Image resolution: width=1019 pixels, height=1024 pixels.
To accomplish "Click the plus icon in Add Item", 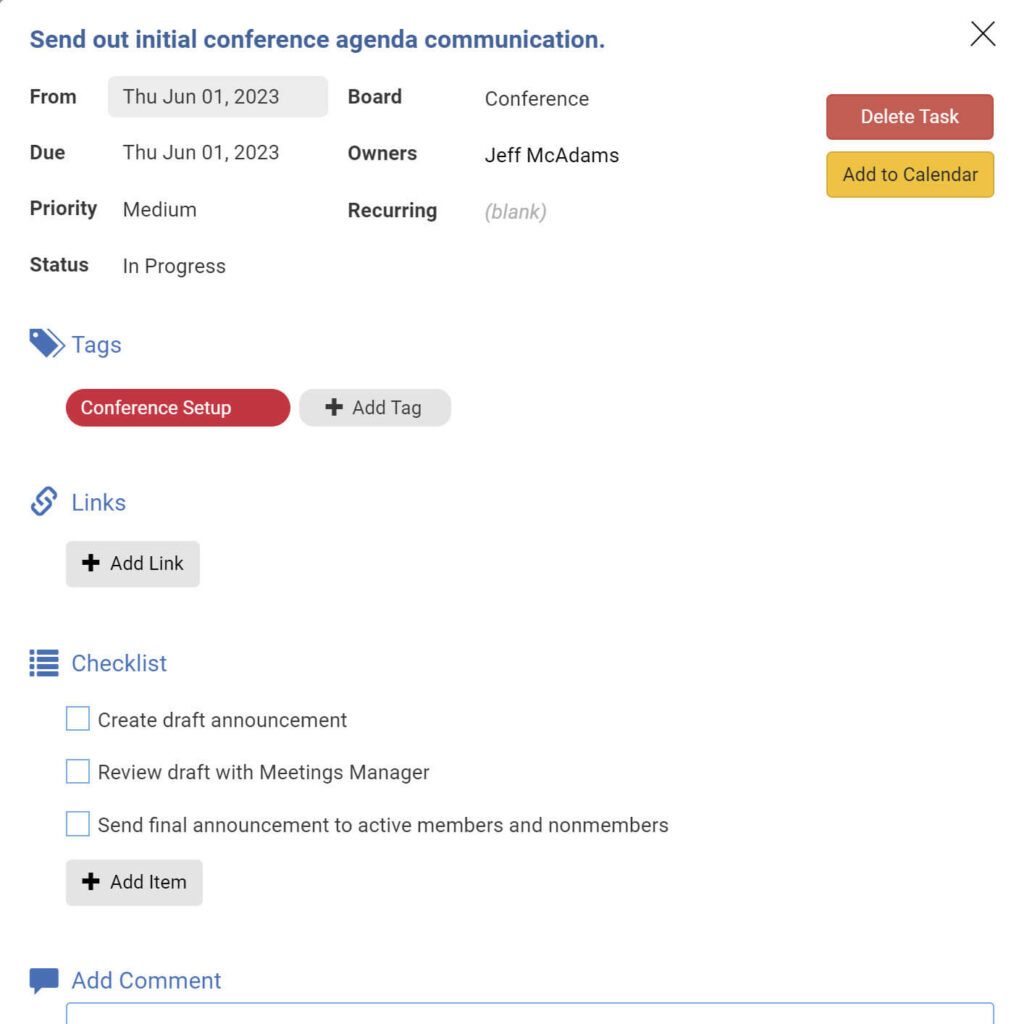I will pos(91,882).
